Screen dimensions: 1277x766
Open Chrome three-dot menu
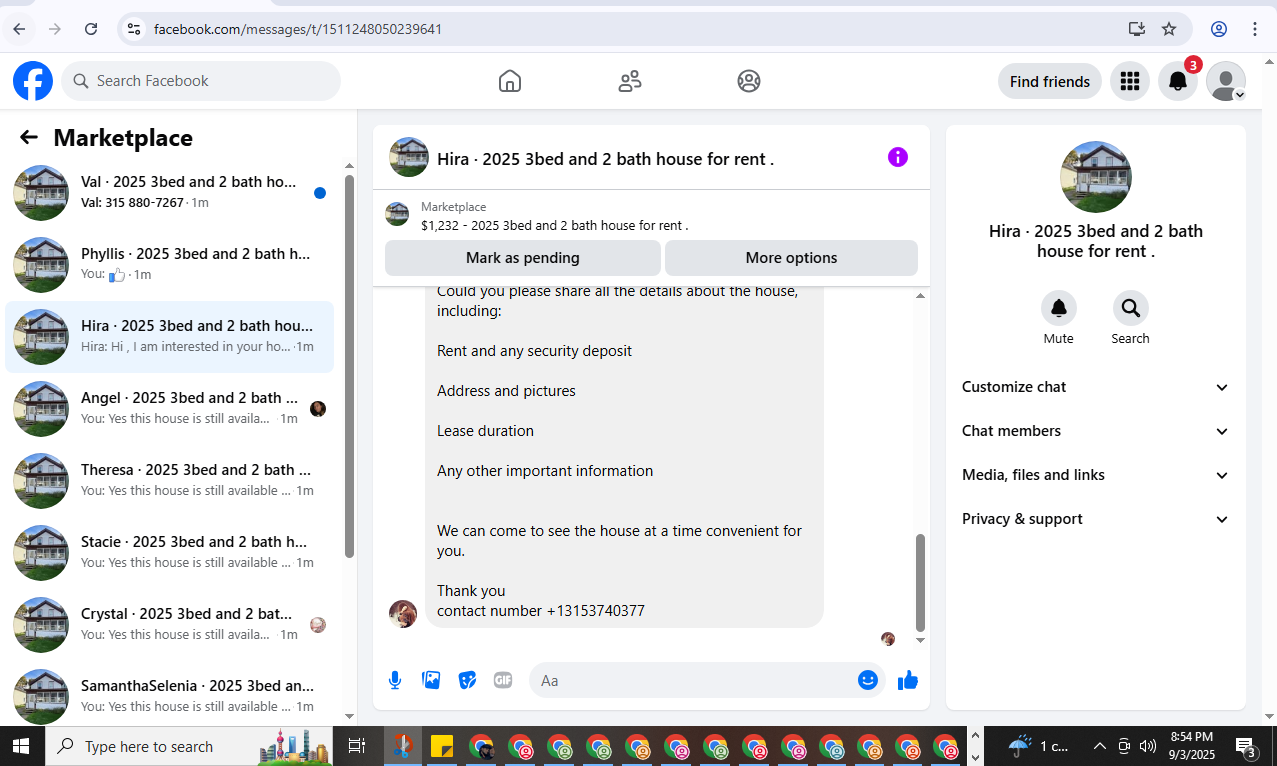(x=1255, y=29)
